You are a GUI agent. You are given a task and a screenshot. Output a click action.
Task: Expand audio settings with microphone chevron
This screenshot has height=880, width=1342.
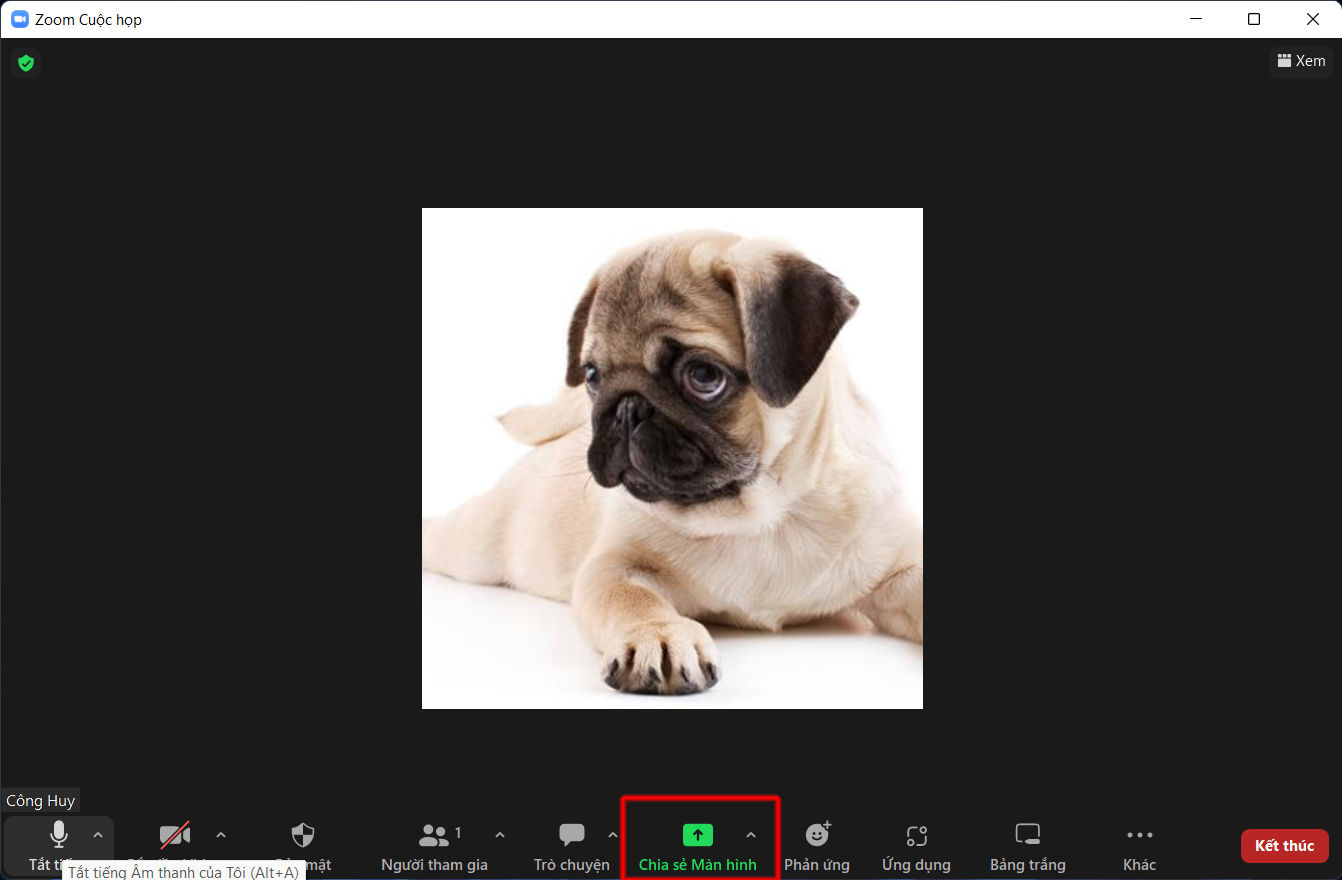[x=97, y=834]
